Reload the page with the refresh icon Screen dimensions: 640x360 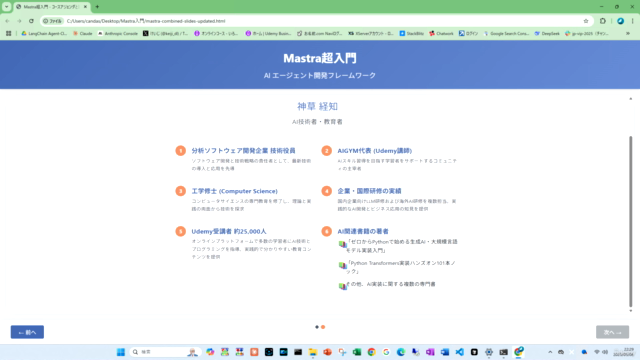pos(31,21)
